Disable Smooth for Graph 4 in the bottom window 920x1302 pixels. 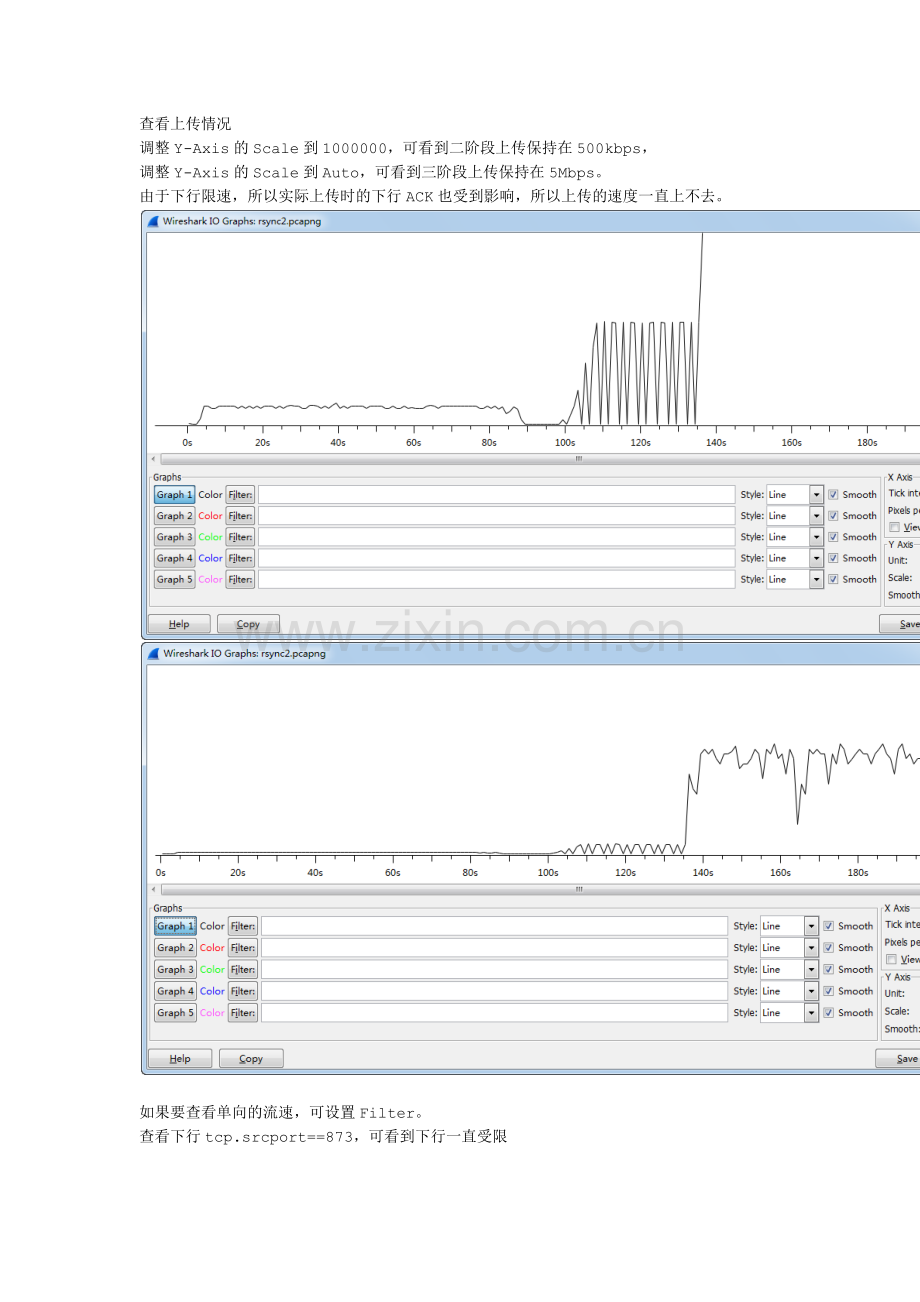click(828, 991)
